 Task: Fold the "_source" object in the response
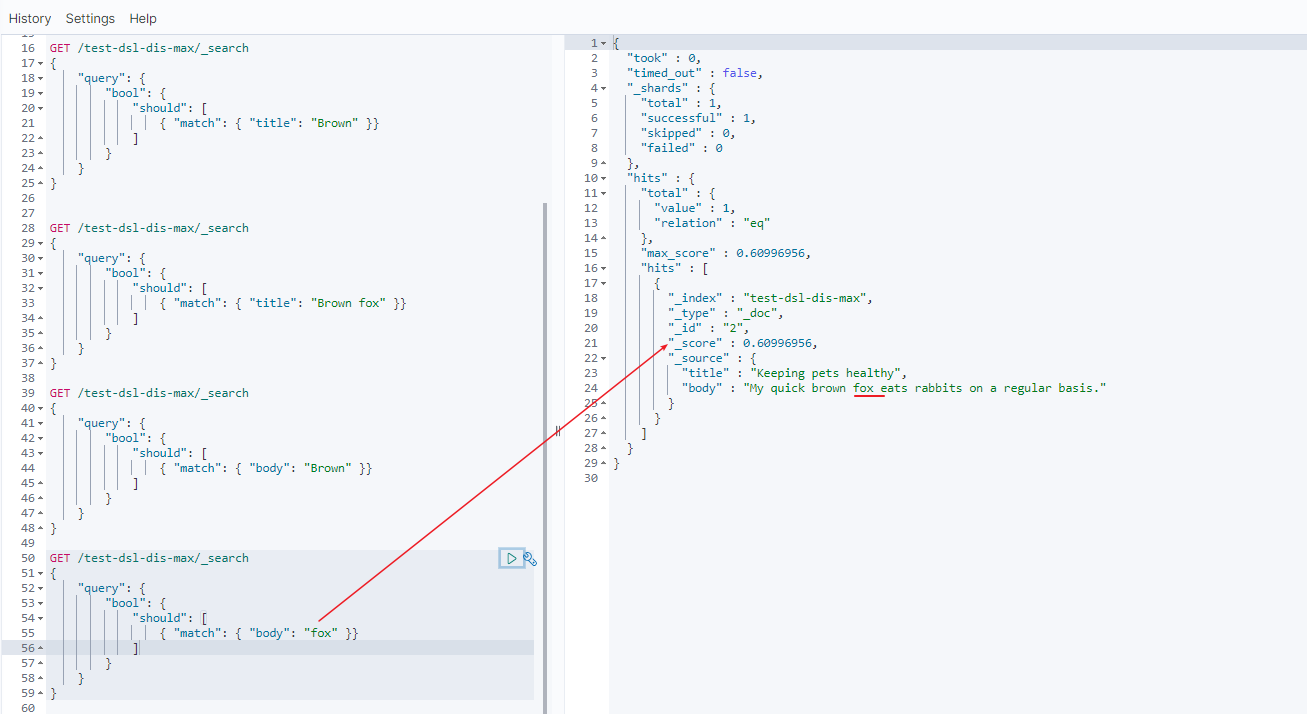(x=603, y=358)
